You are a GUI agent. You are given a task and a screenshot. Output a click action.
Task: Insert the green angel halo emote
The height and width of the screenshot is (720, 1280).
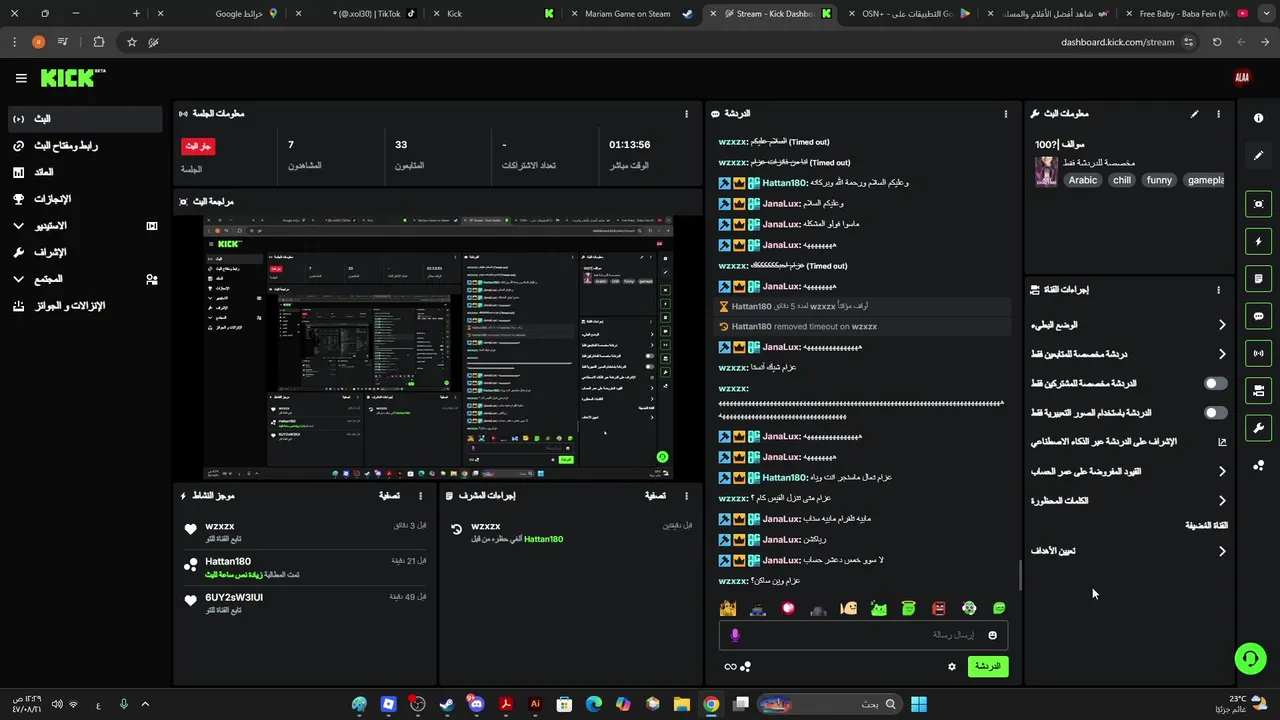tap(908, 608)
